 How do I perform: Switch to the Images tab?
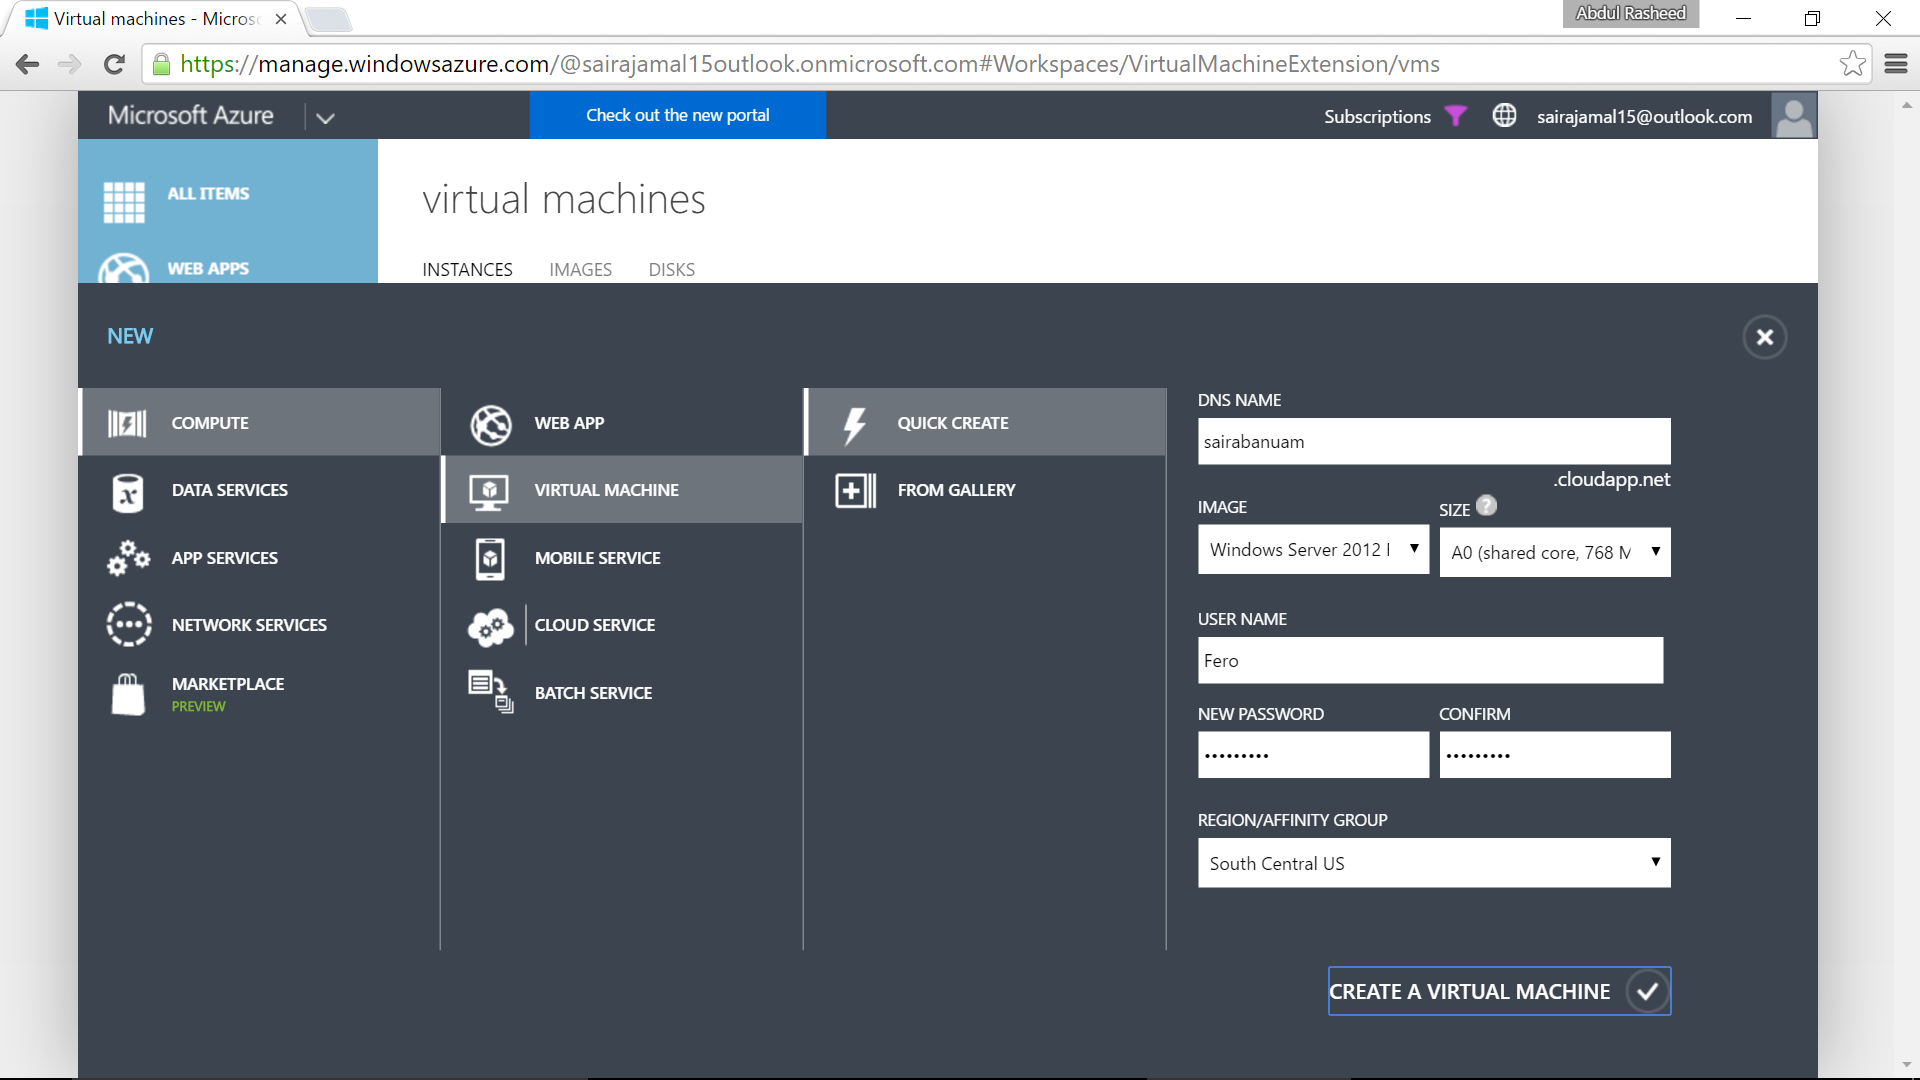(580, 270)
